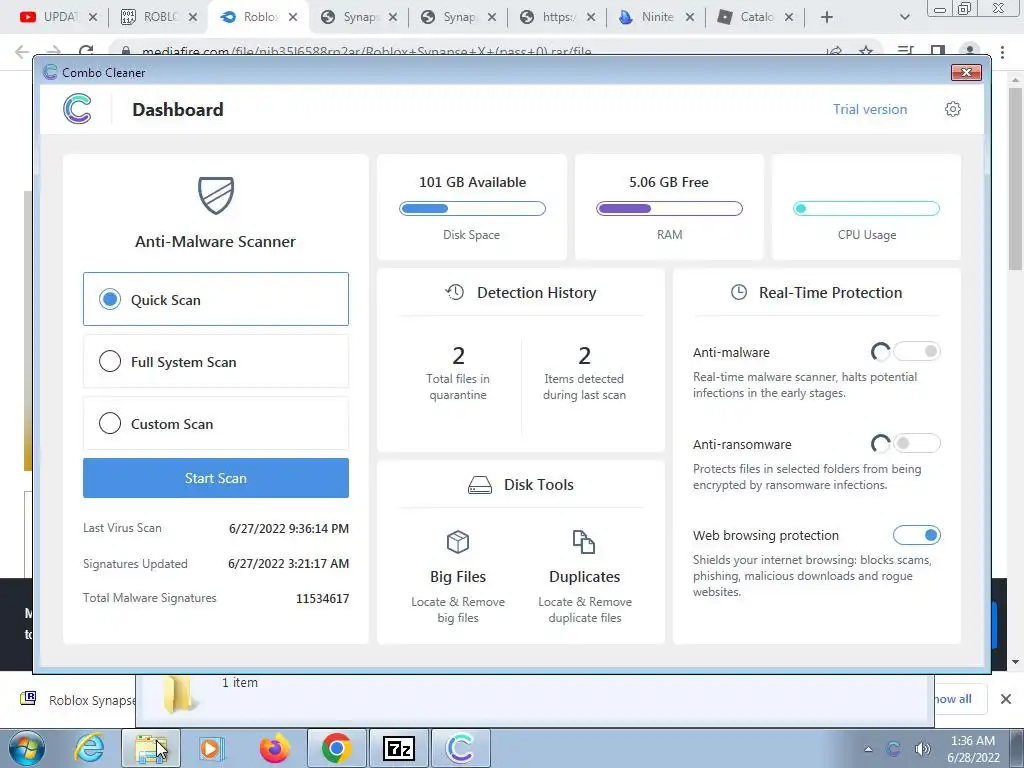Click Trial version link
Screen dimensions: 1024x768
point(870,109)
